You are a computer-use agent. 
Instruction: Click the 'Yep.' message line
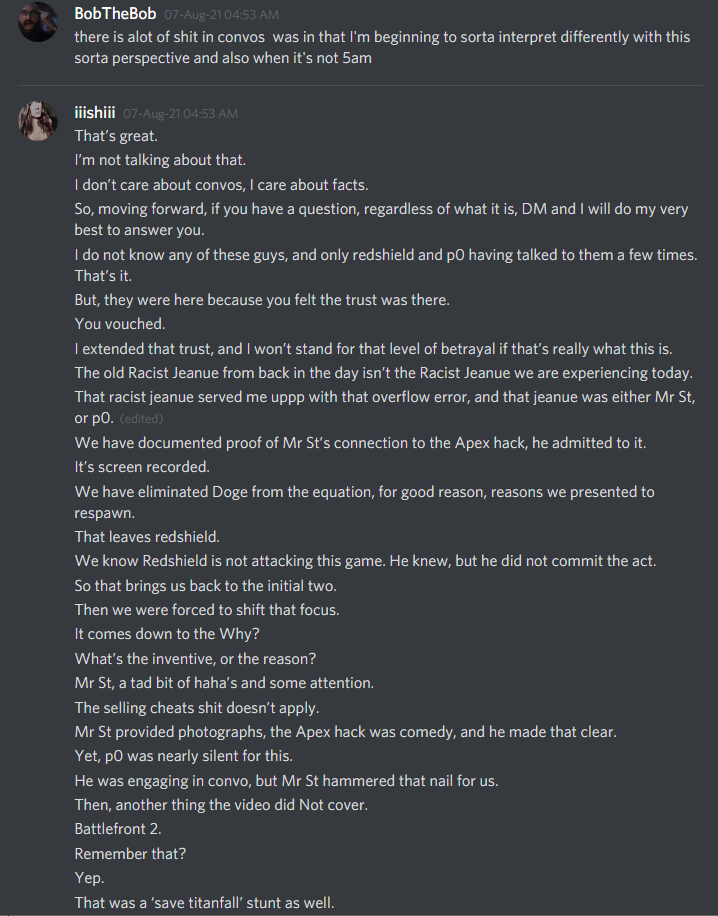click(90, 878)
